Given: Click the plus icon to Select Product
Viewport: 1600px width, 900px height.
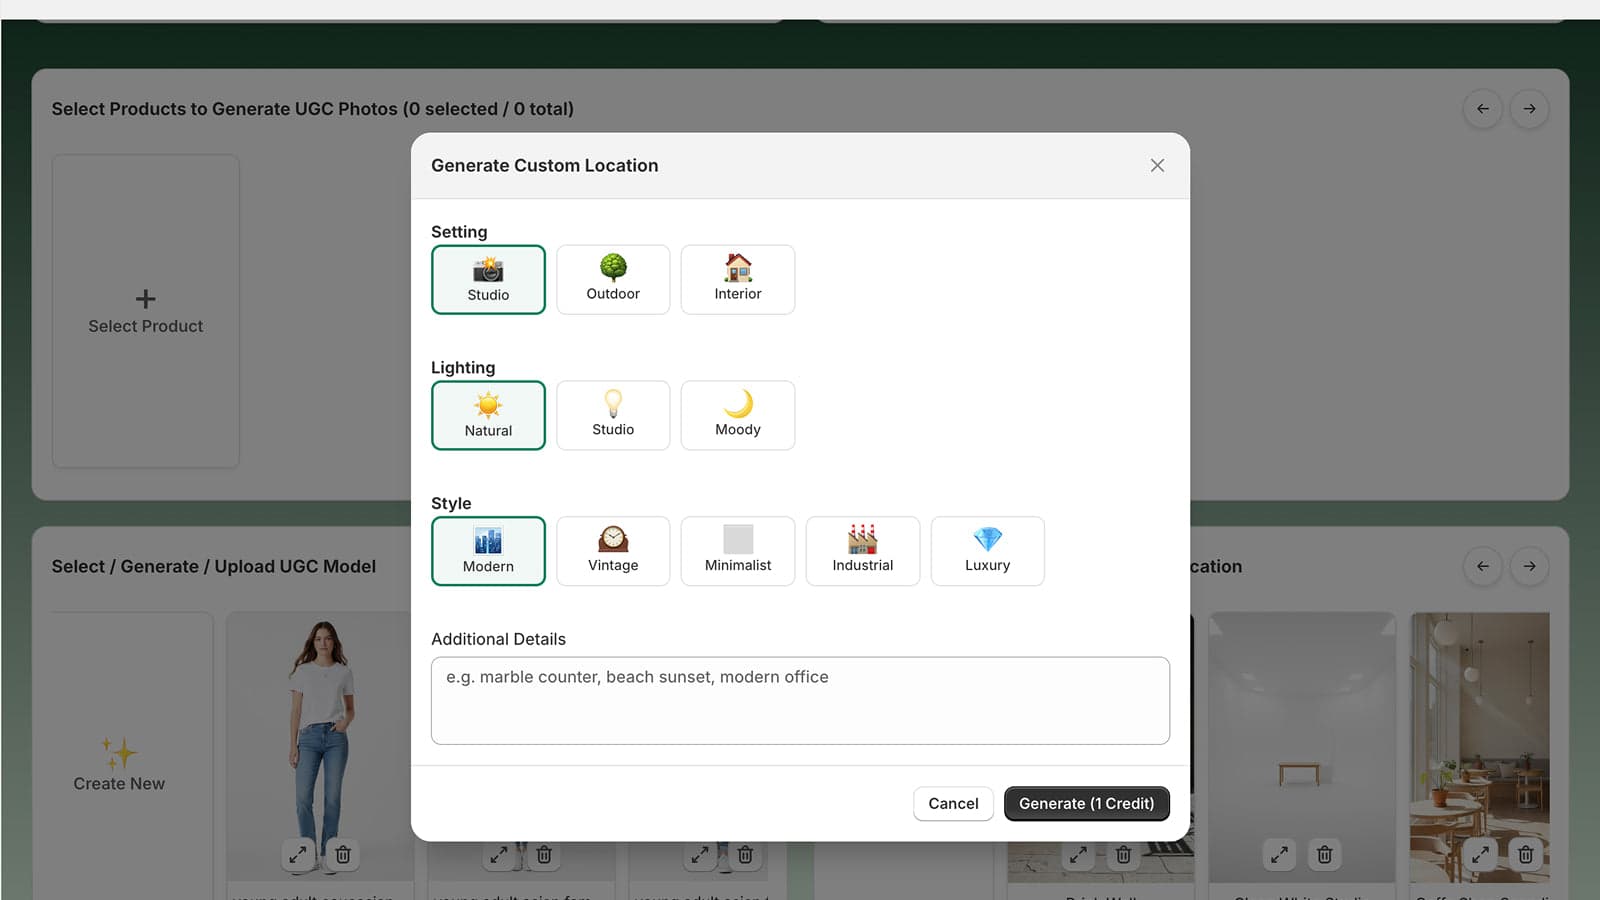Looking at the screenshot, I should click(145, 298).
